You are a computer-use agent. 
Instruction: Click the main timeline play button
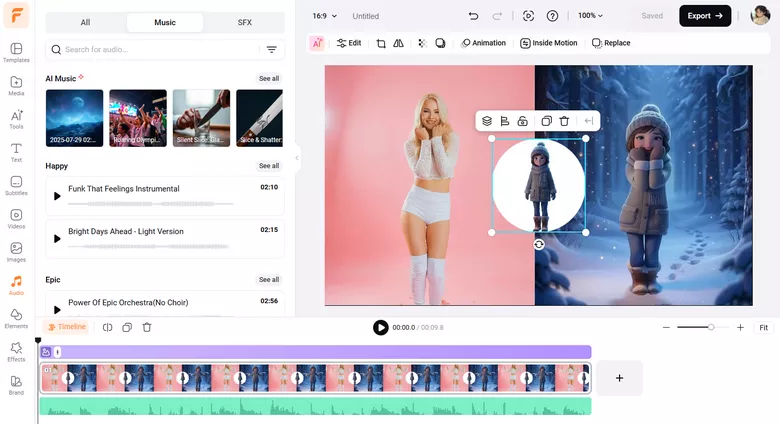(381, 327)
